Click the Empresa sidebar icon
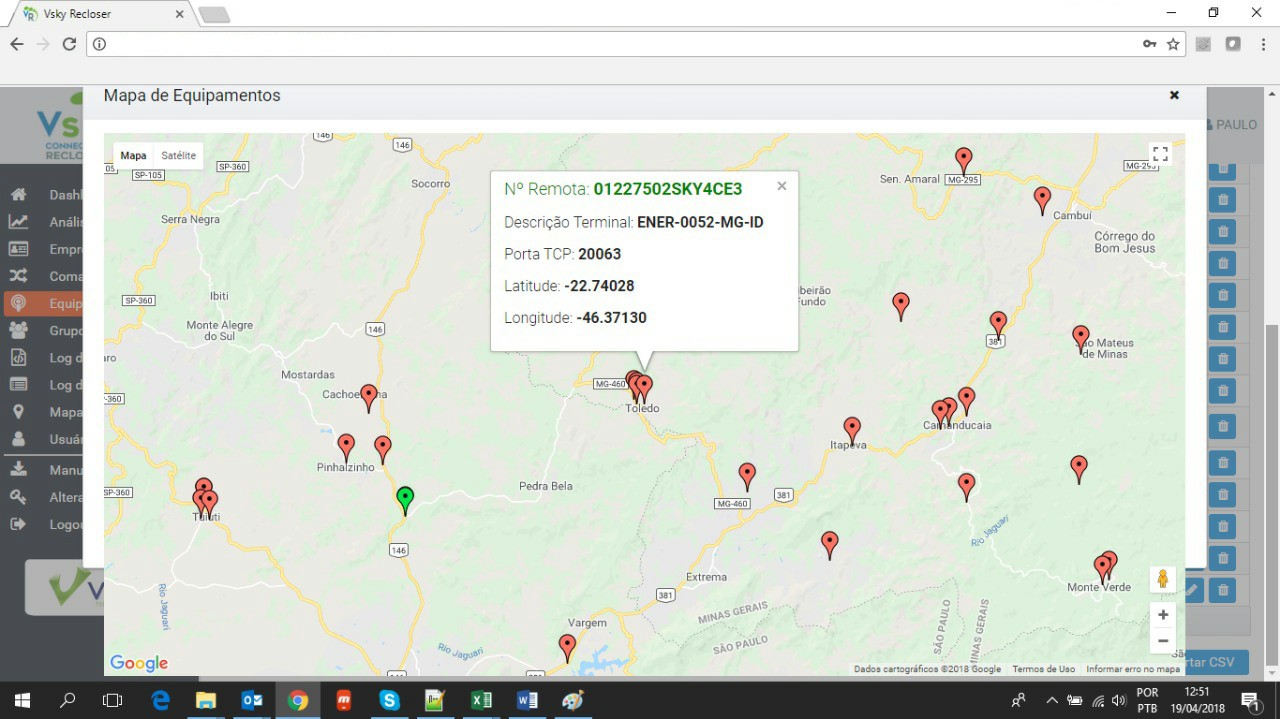The height and width of the screenshot is (719, 1280). (x=18, y=249)
